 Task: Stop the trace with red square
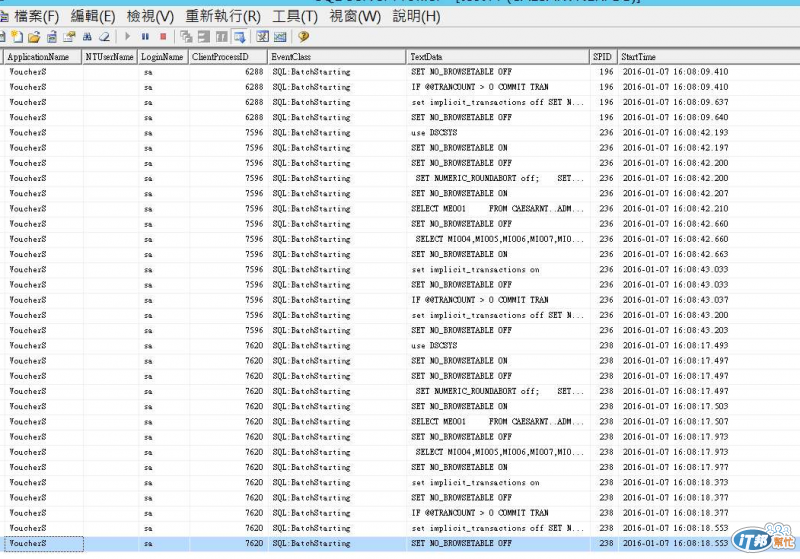[163, 37]
